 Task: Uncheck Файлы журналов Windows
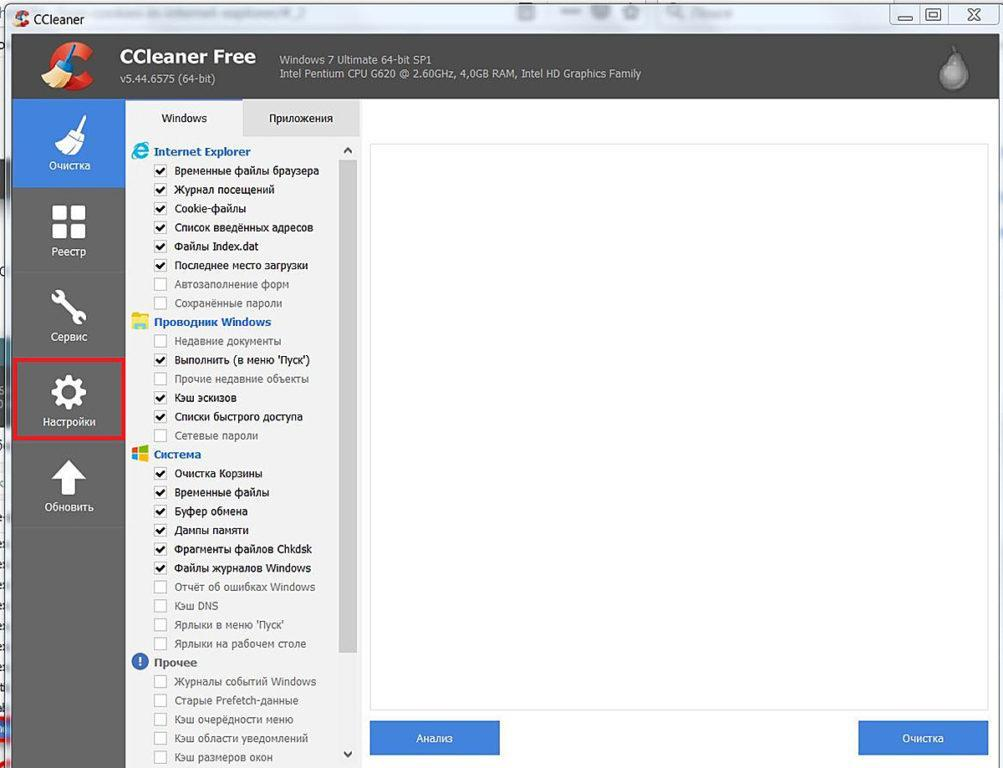pos(161,568)
